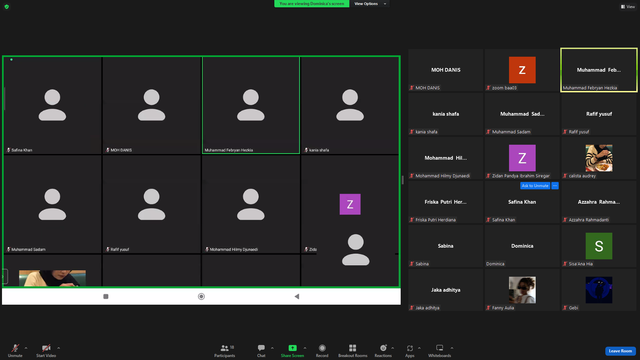This screenshot has width=640, height=360.
Task: Click kania shafa tile in shared screen
Action: (x=350, y=105)
